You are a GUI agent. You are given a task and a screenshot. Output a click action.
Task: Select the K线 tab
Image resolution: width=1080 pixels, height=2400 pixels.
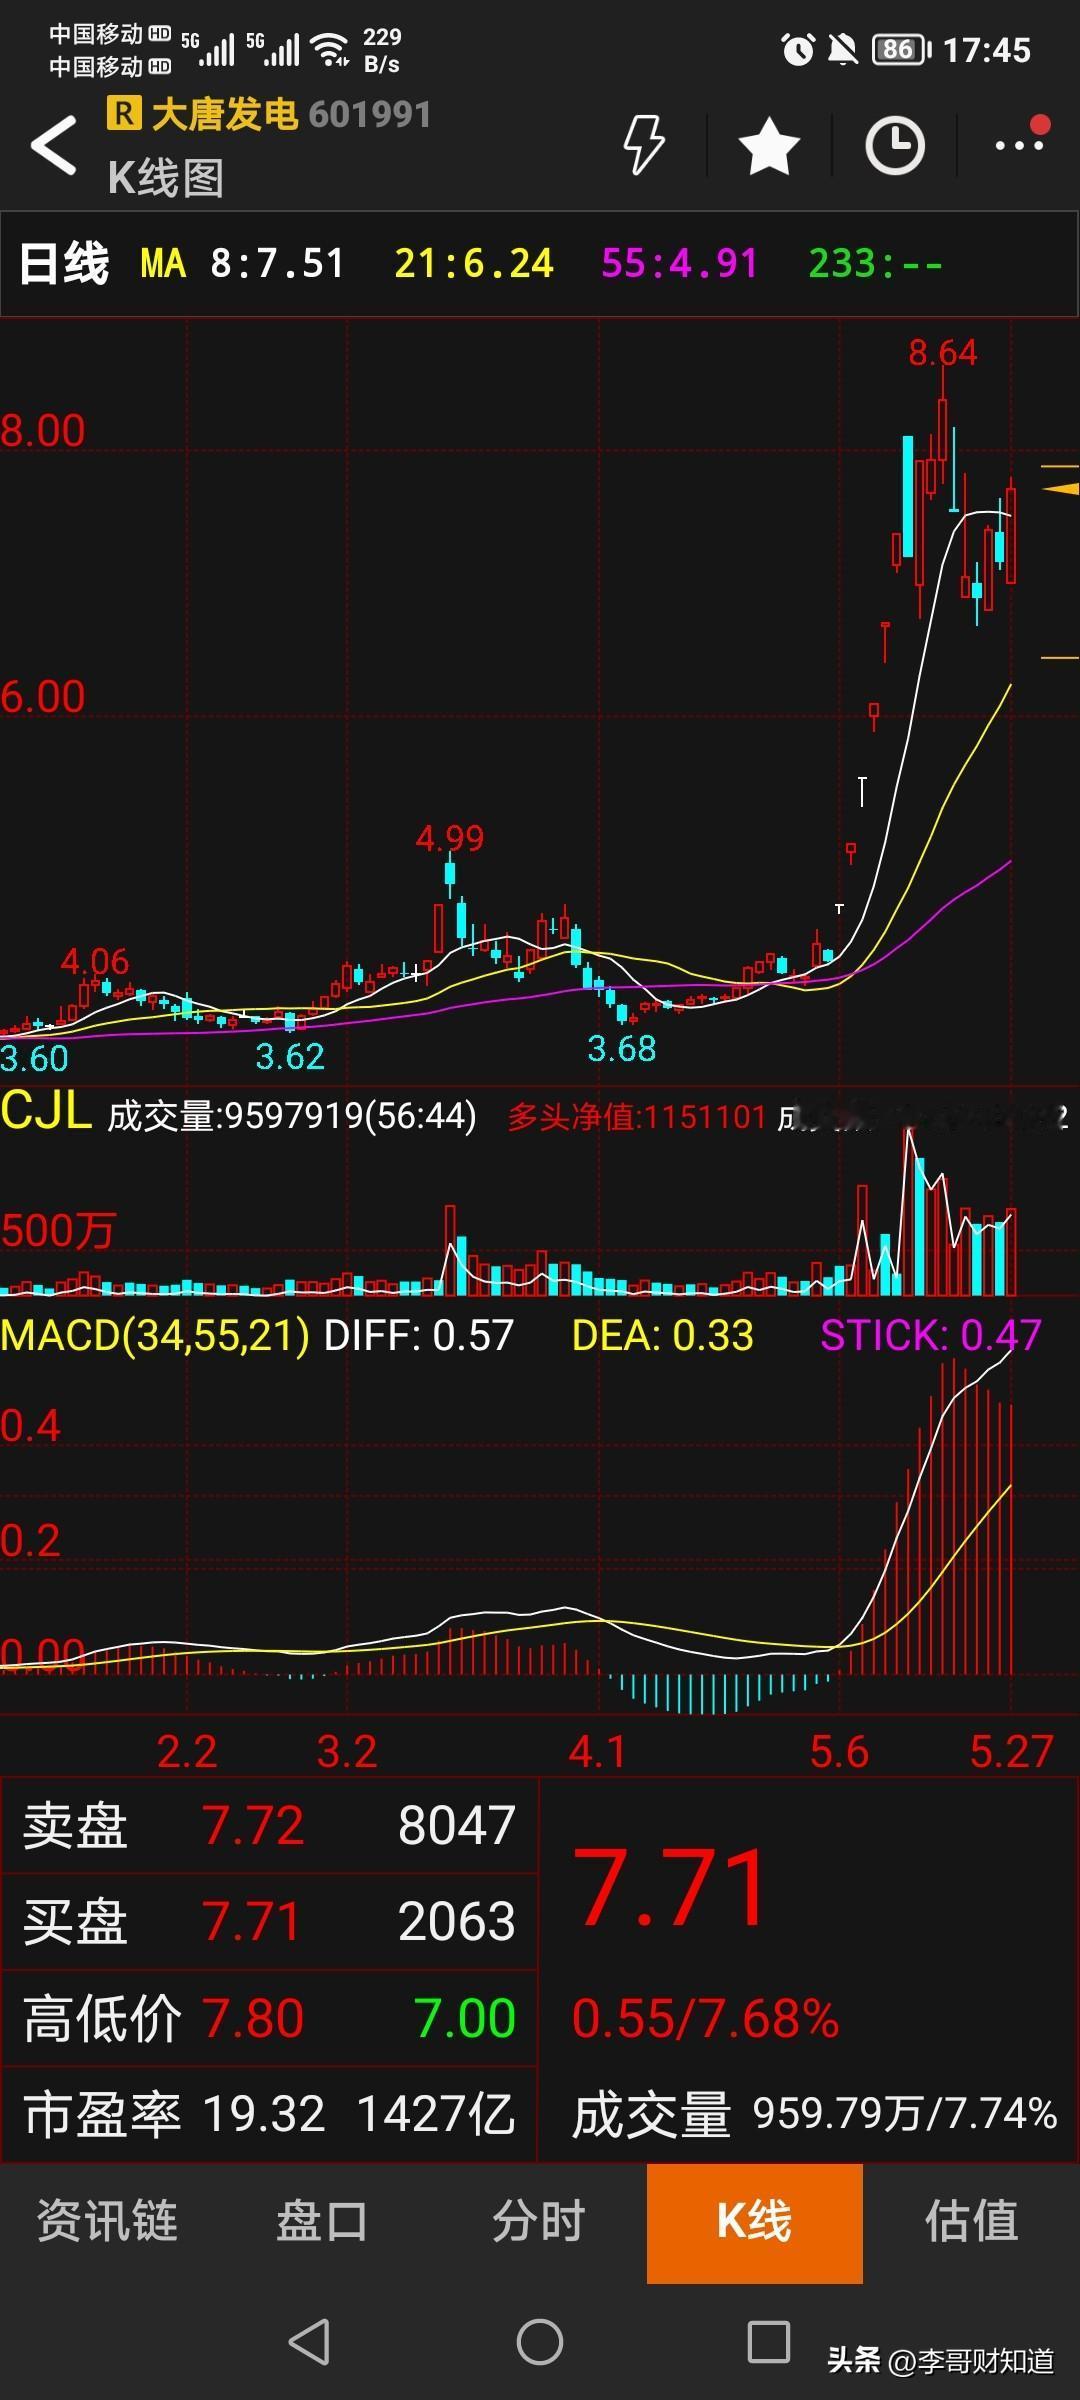(755, 2223)
